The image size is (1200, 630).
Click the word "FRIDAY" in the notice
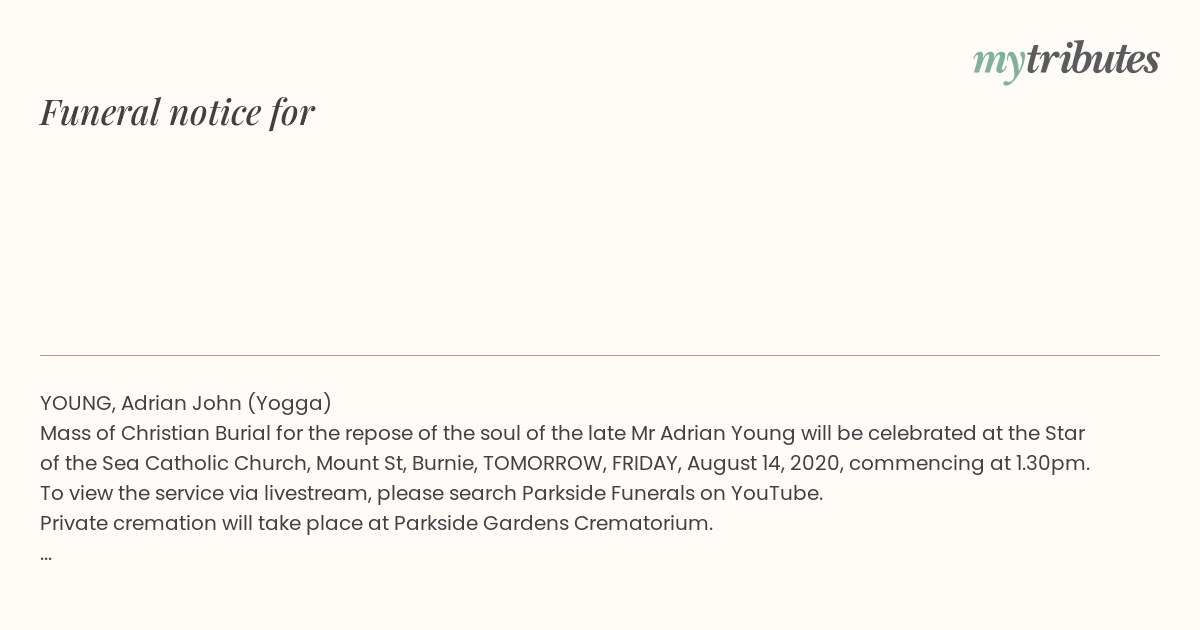tap(644, 463)
